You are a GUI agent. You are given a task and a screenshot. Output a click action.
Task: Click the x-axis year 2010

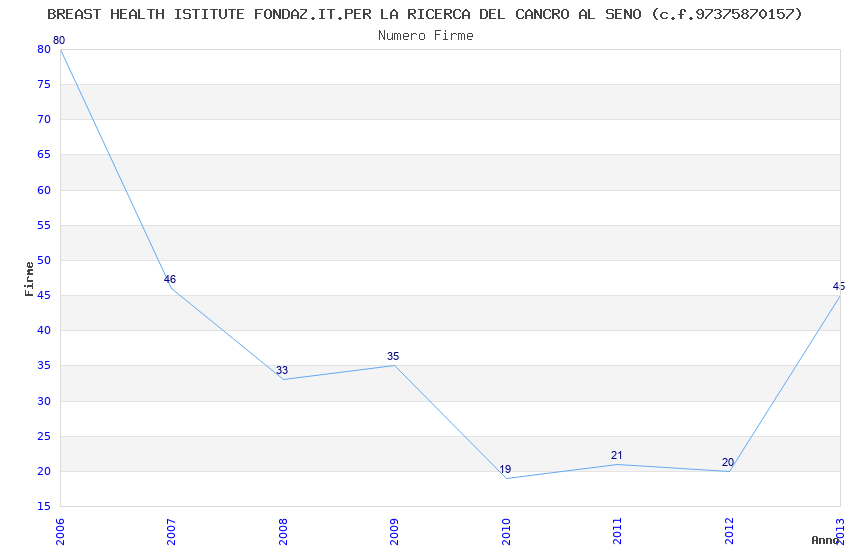[x=506, y=531]
